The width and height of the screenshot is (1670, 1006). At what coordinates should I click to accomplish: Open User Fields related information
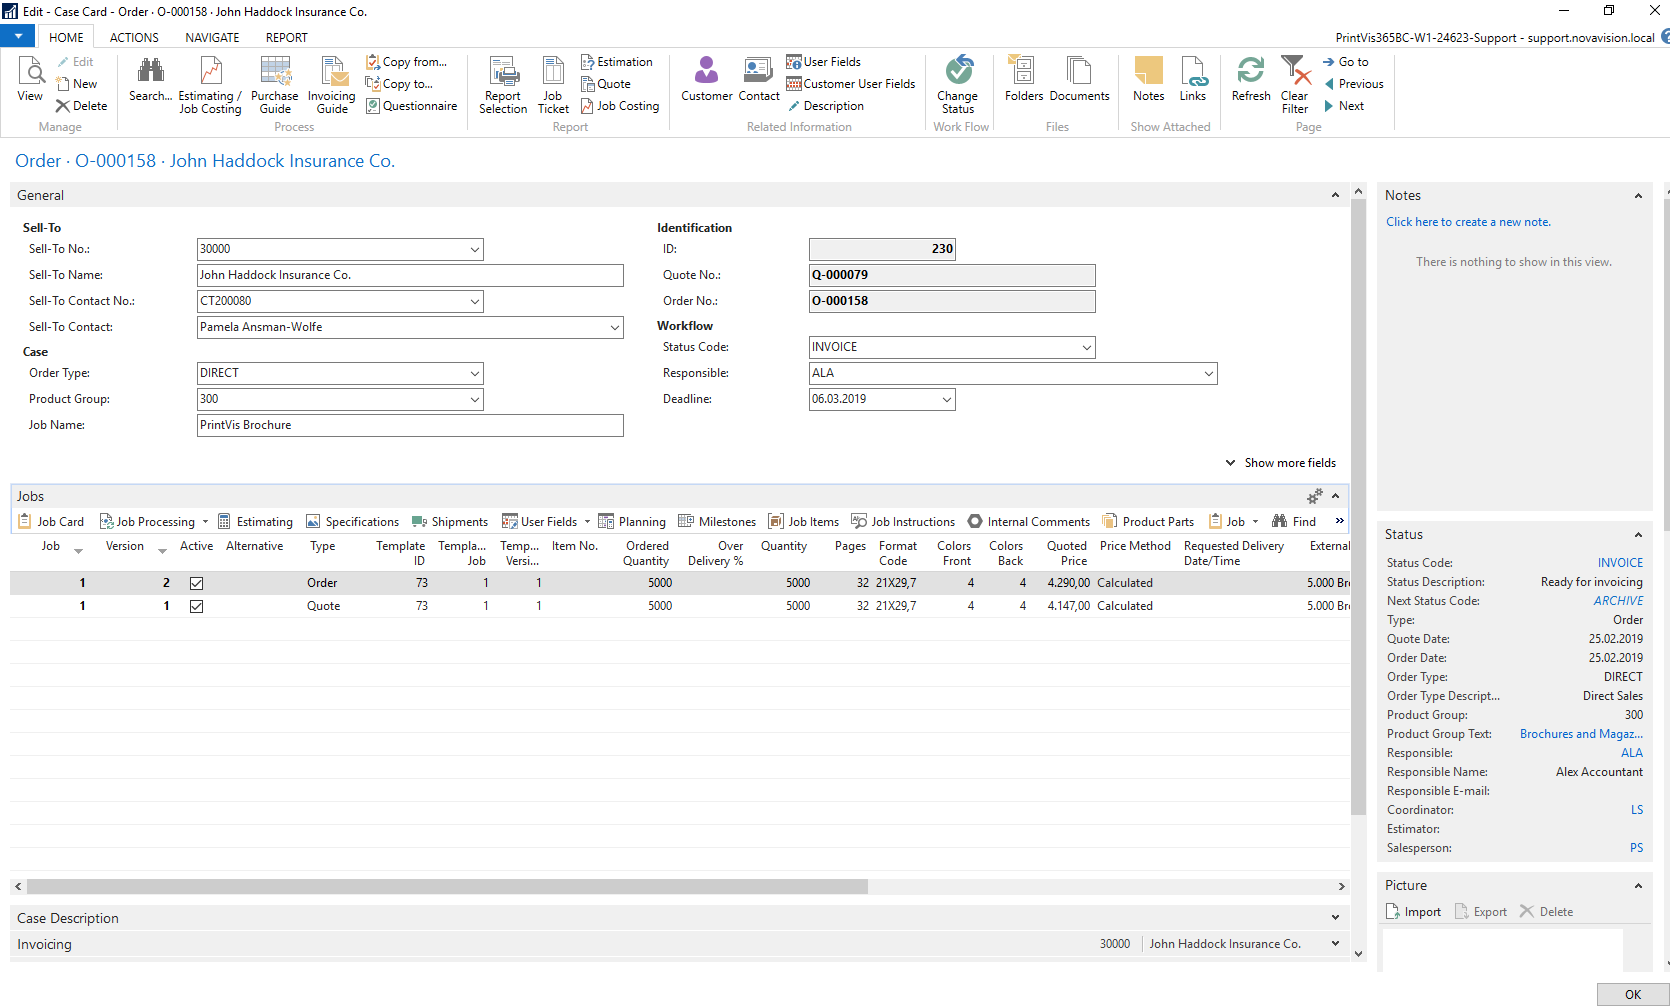(x=823, y=62)
